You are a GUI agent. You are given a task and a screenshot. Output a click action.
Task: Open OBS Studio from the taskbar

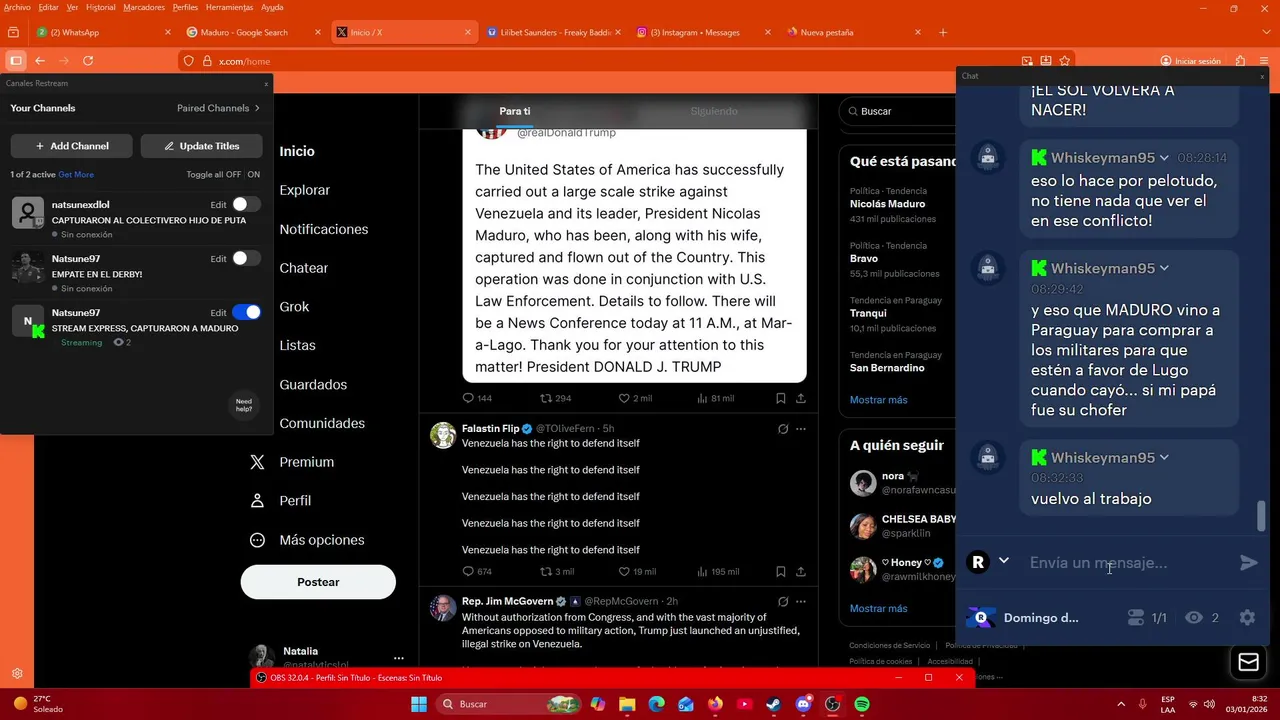tap(832, 704)
